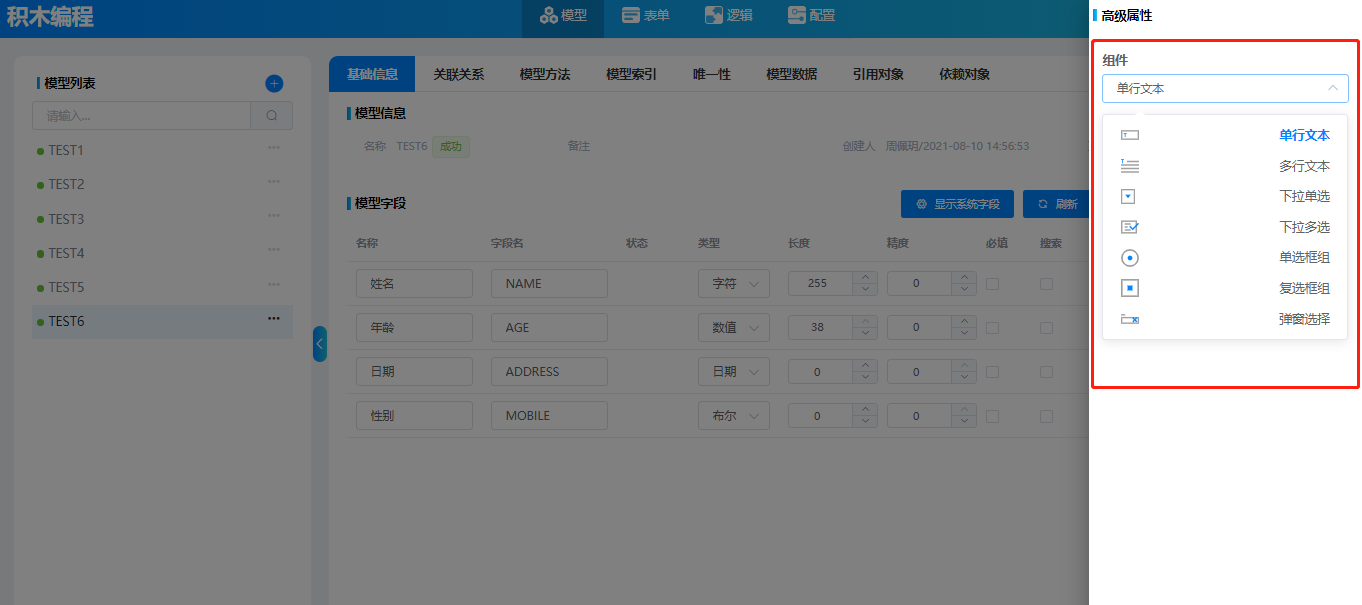Toggle required checkbox for 日期 row
1362x605 pixels.
[992, 372]
